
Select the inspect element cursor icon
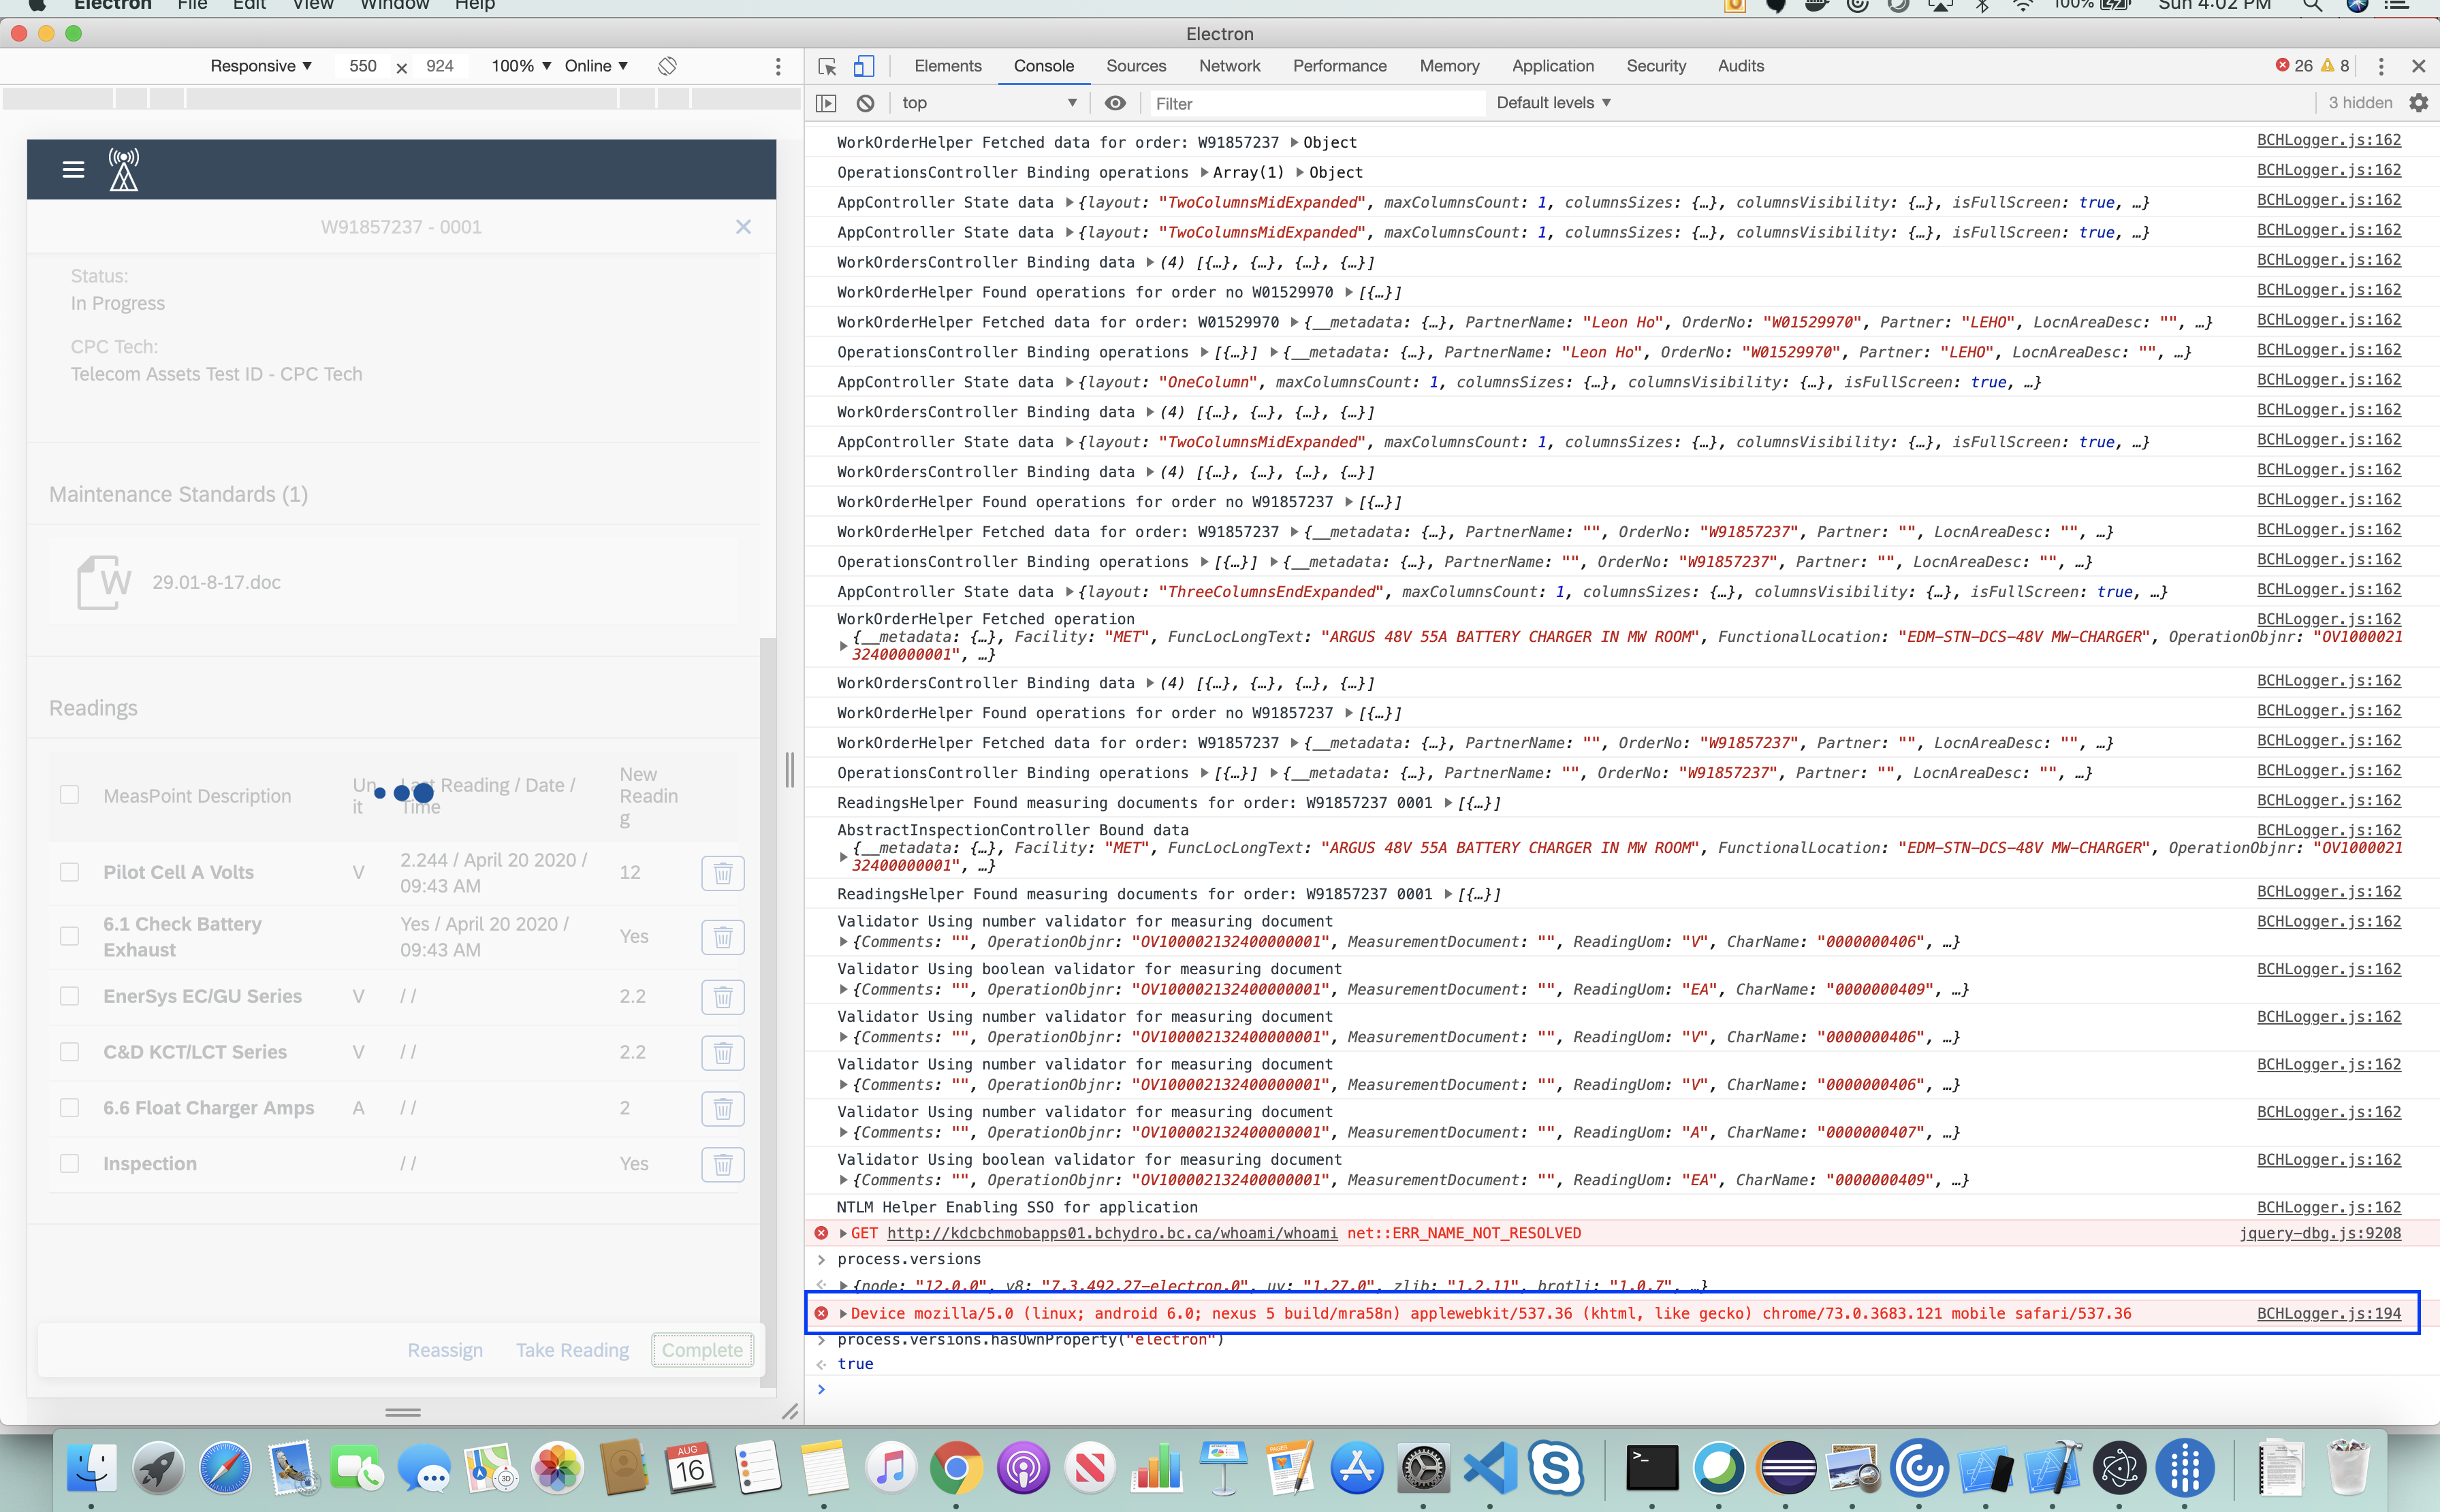point(826,66)
